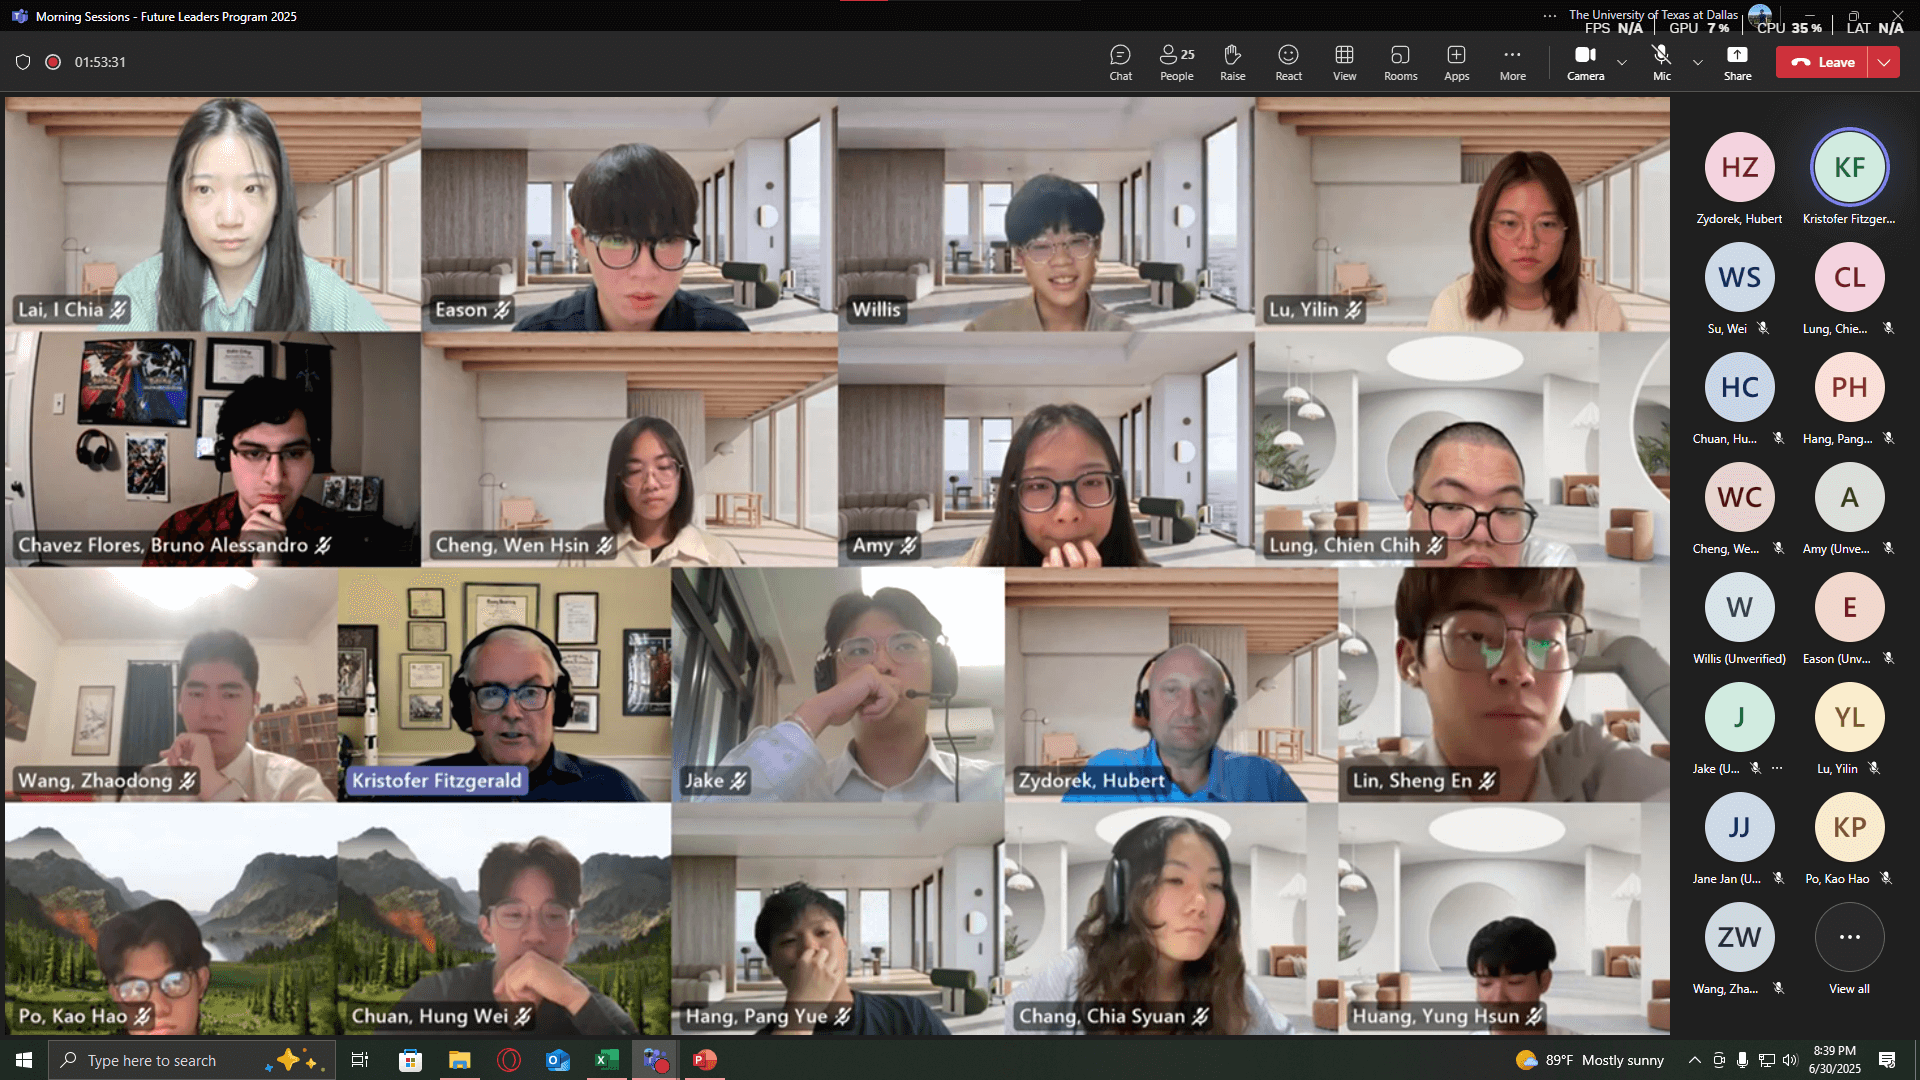This screenshot has height=1080, width=1920.
Task: Open the Apps menu
Action: (x=1456, y=62)
